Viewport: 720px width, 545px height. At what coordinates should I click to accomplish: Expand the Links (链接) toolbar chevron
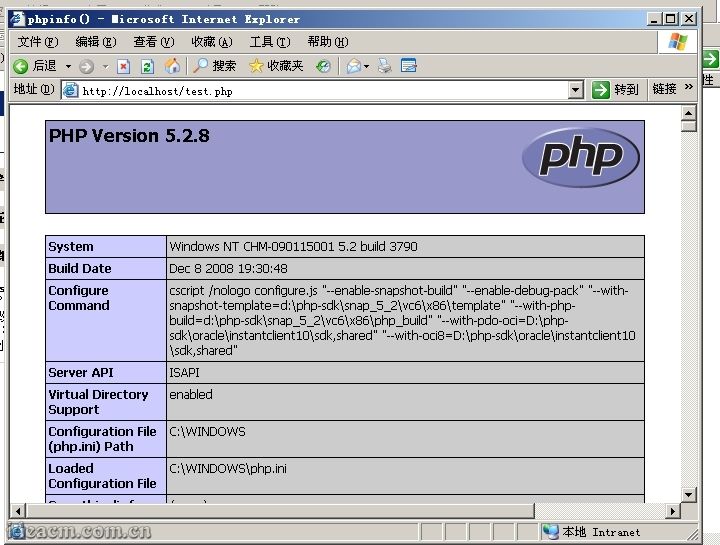tap(689, 88)
